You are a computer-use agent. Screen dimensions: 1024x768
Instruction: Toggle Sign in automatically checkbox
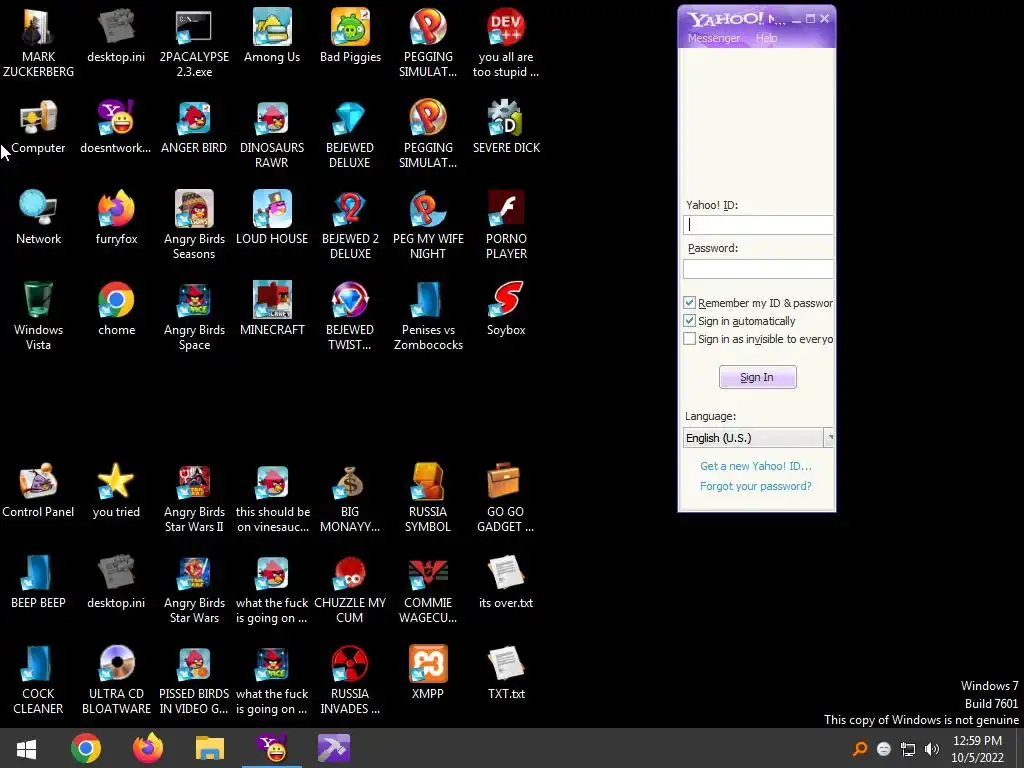point(689,321)
